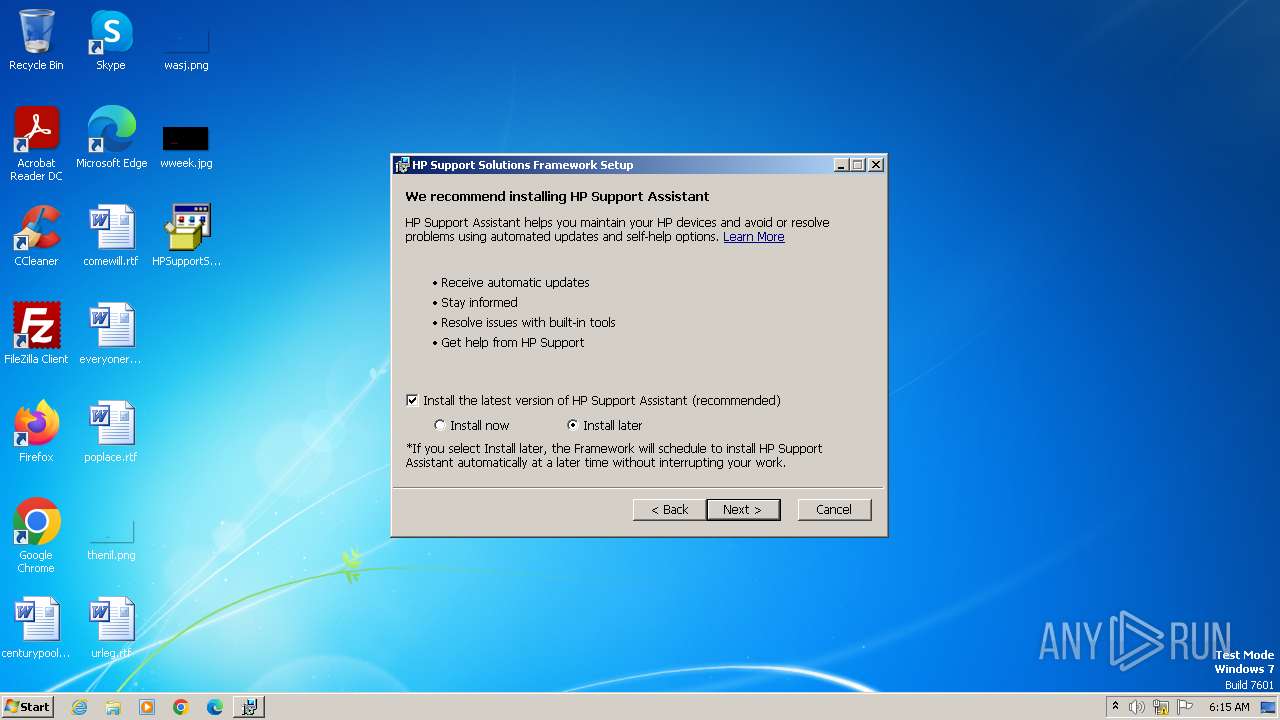Click the clock showing 6:15 AM
This screenshot has height=720, width=1280.
coord(1229,707)
